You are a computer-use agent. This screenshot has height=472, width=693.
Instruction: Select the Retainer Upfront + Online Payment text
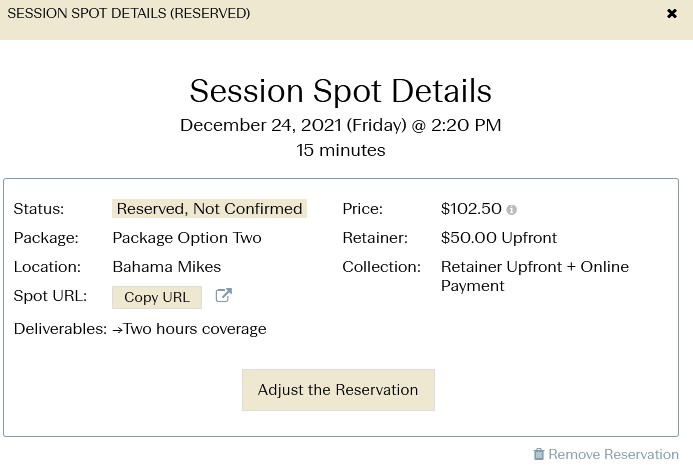click(535, 276)
